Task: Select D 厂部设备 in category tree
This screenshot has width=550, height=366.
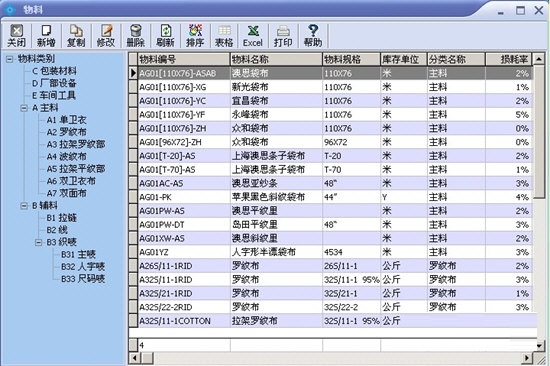Action: (54, 83)
